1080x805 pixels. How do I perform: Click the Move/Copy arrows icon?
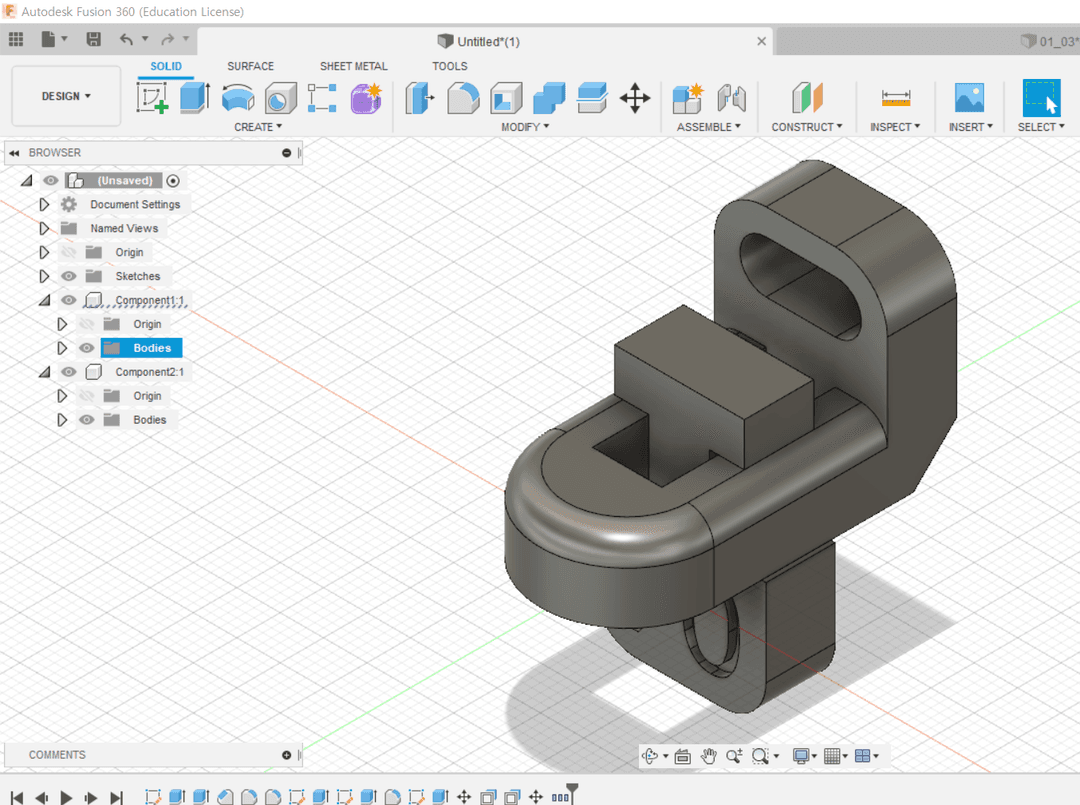coord(635,98)
